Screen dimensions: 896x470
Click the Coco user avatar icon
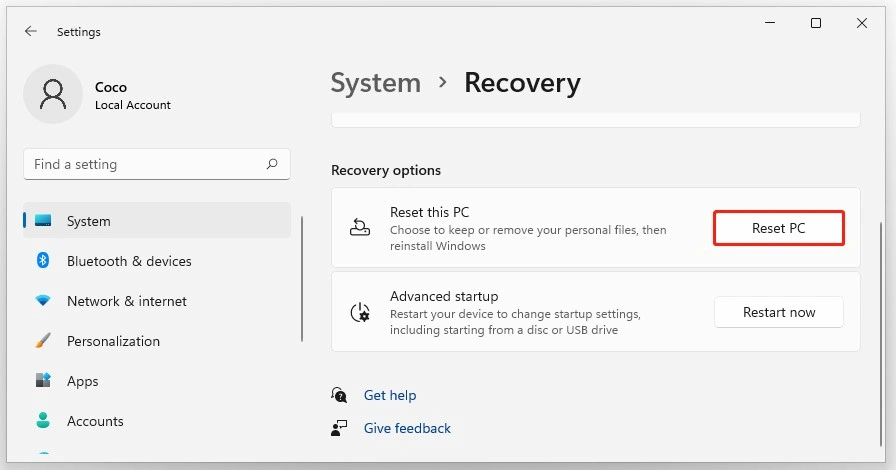(52, 95)
